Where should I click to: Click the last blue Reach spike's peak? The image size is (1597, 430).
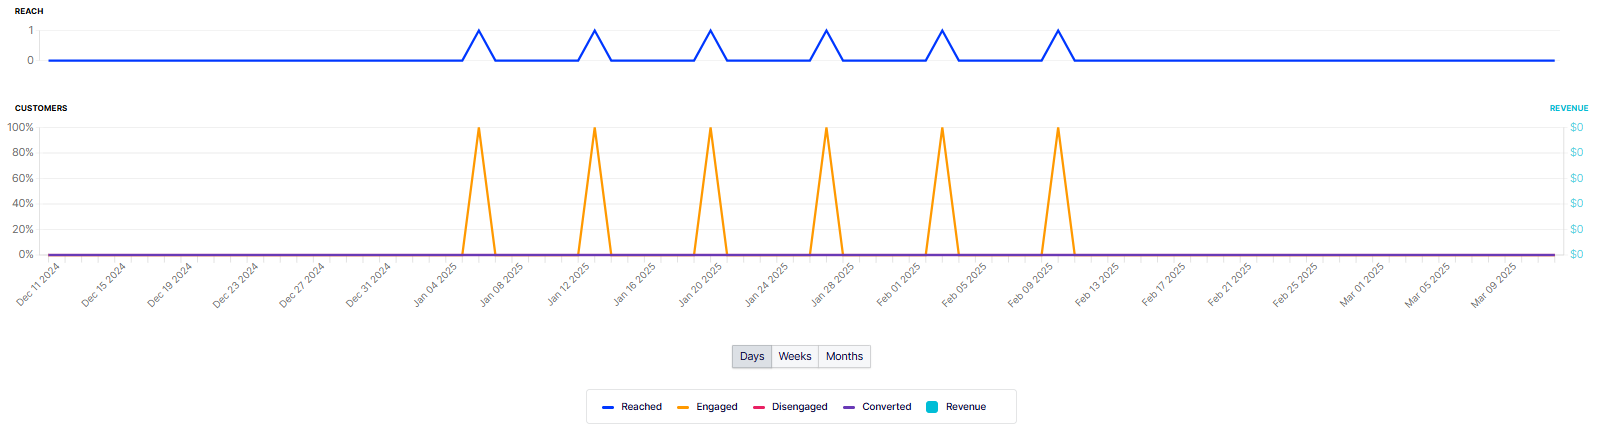click(1058, 31)
